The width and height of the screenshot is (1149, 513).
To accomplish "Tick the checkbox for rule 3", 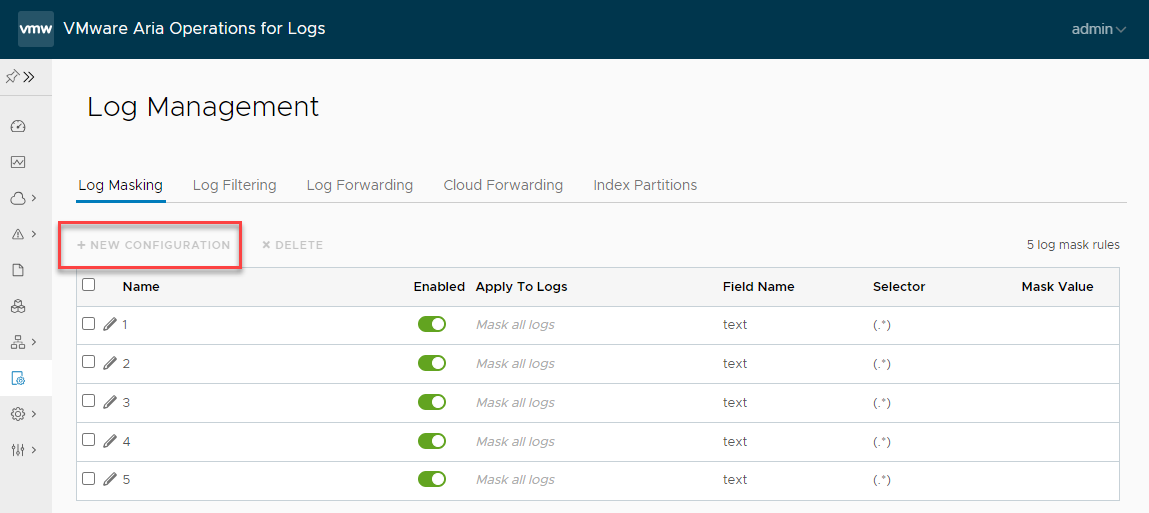I will [x=89, y=401].
